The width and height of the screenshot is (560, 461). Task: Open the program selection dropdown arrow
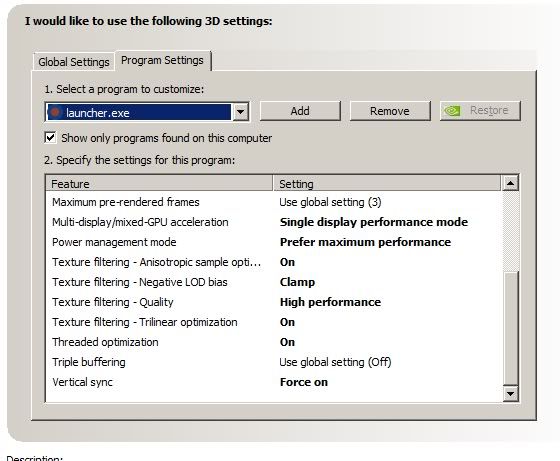pos(241,112)
